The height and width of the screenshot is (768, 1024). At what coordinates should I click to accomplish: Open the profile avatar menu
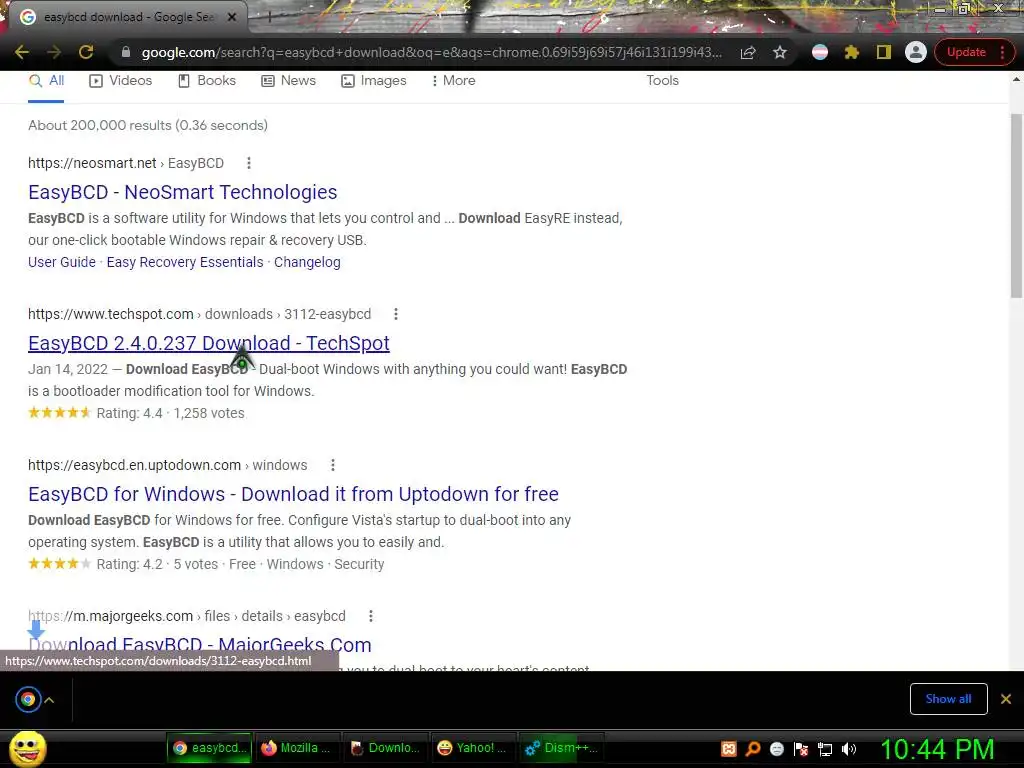[x=916, y=52]
